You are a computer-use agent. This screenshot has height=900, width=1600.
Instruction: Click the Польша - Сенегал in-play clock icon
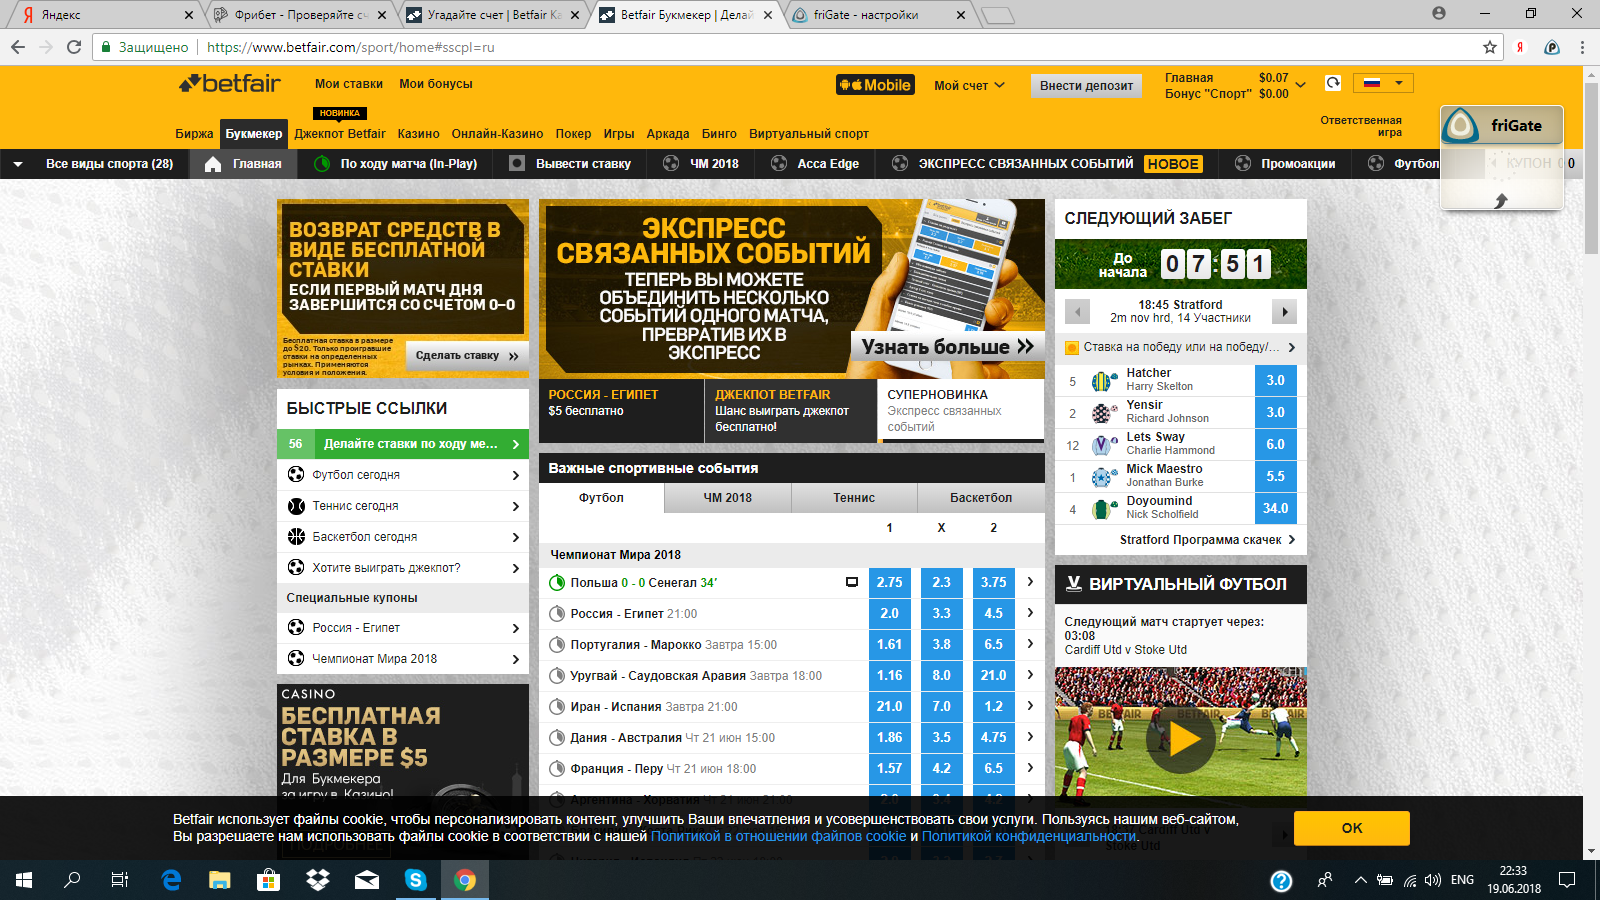pyautogui.click(x=557, y=583)
